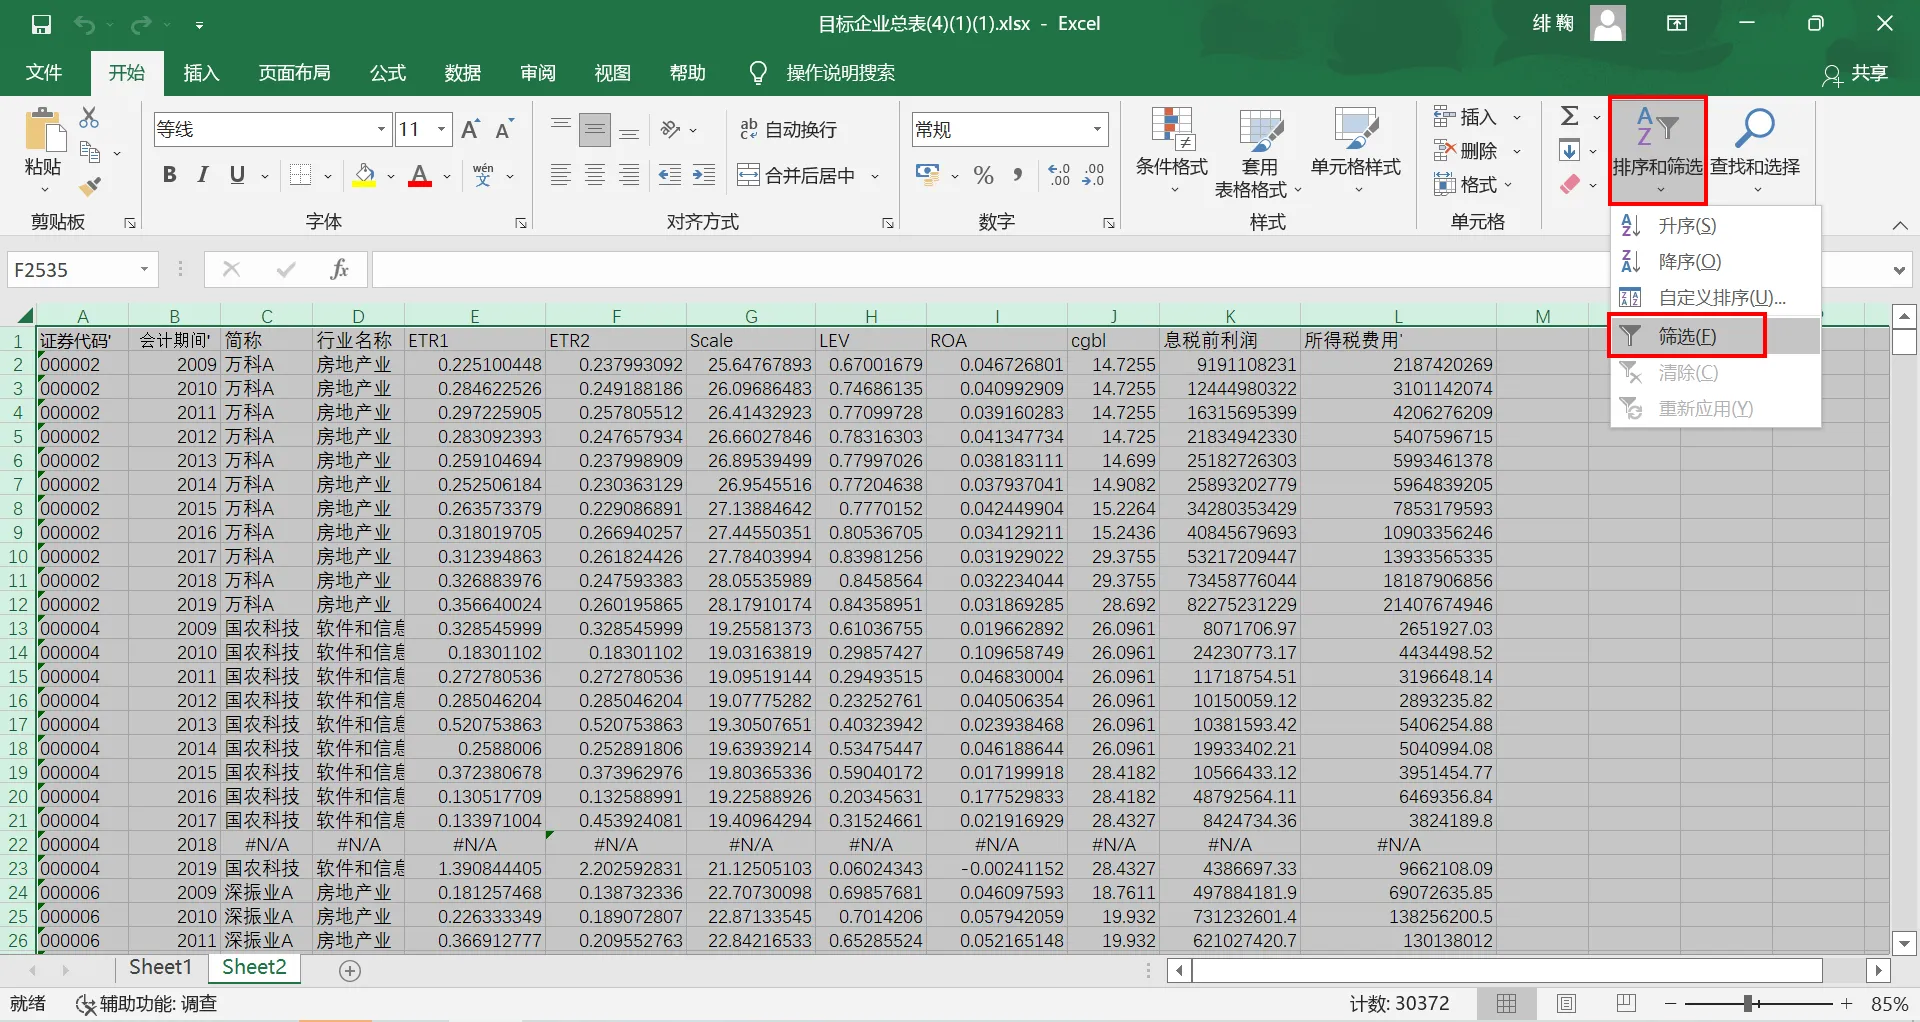Toggle Wrap Text (自动换行)

click(x=788, y=130)
